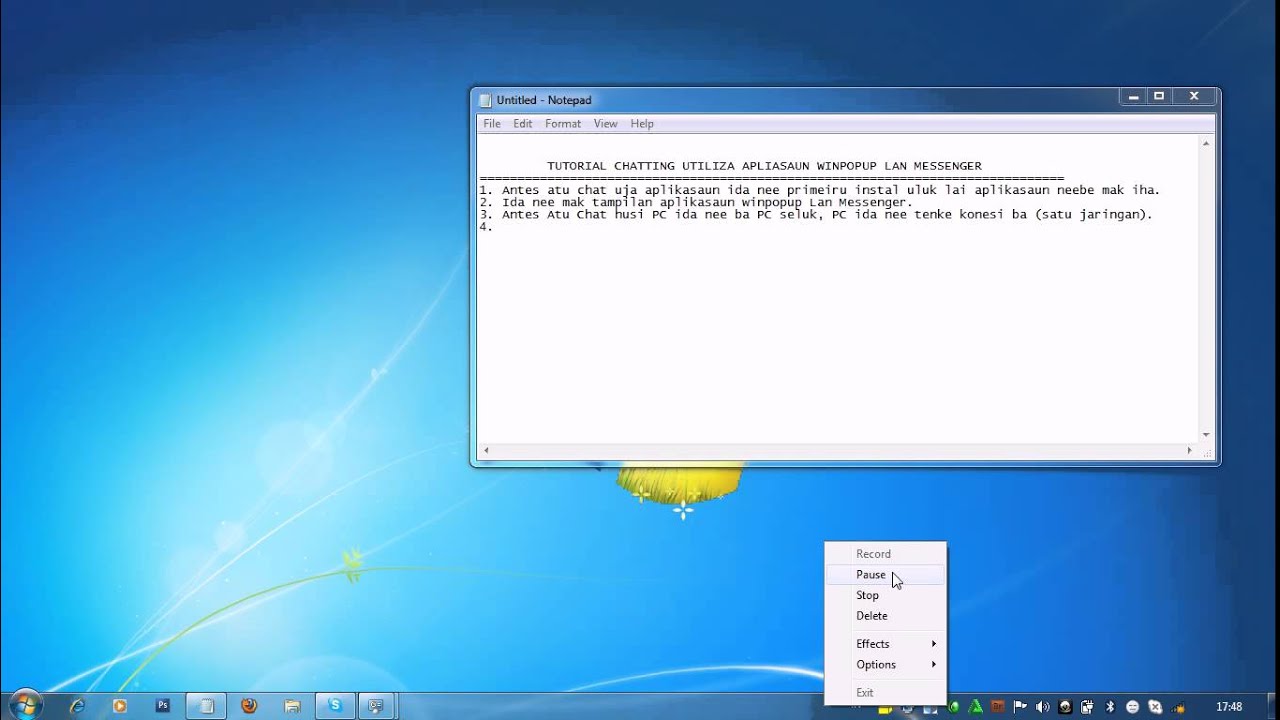Click line '1. Antes atu chat uja aplikasaun'

820,190
